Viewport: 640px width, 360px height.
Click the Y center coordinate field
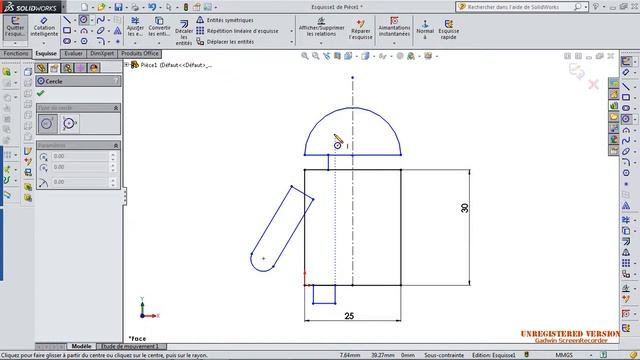80,167
